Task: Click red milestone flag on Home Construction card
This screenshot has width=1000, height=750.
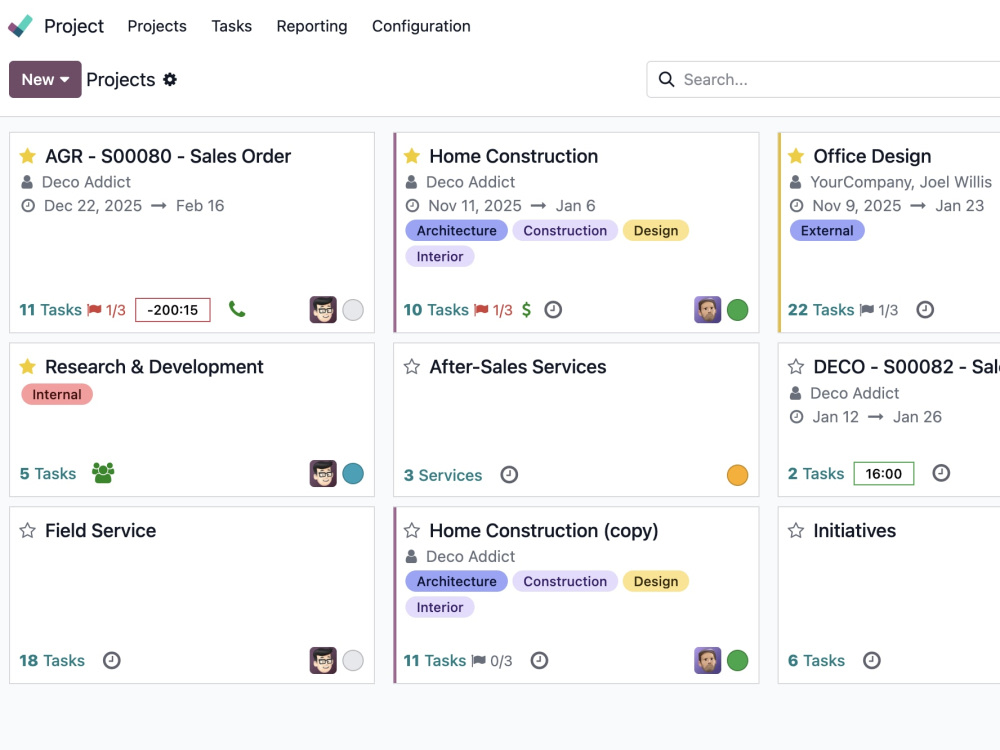Action: pos(482,310)
